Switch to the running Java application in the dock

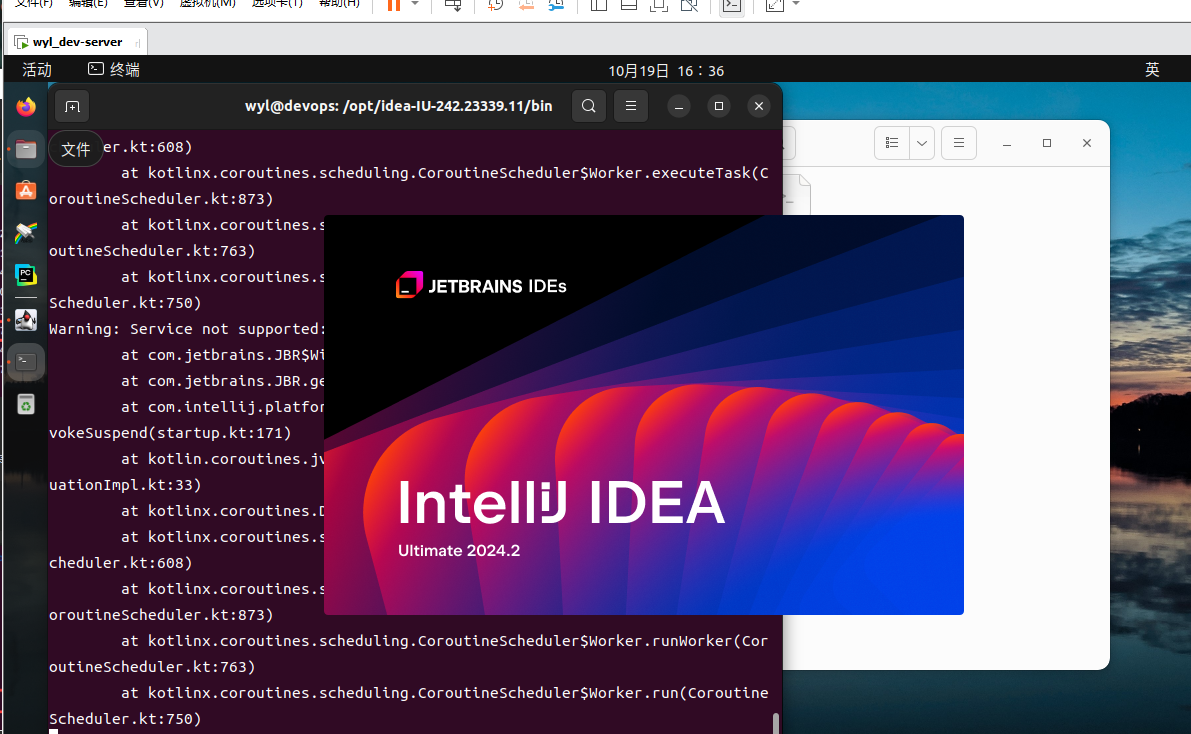pyautogui.click(x=24, y=319)
